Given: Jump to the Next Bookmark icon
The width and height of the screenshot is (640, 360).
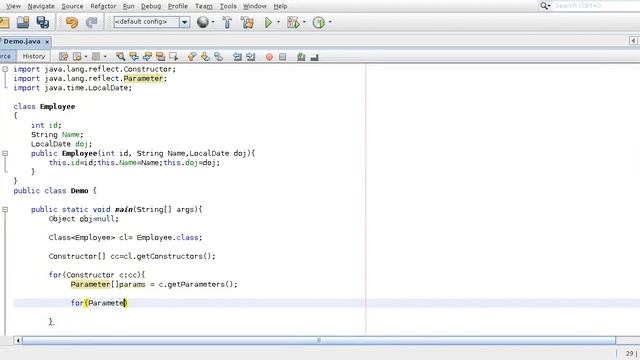Looking at the screenshot, I should click(x=205, y=57).
